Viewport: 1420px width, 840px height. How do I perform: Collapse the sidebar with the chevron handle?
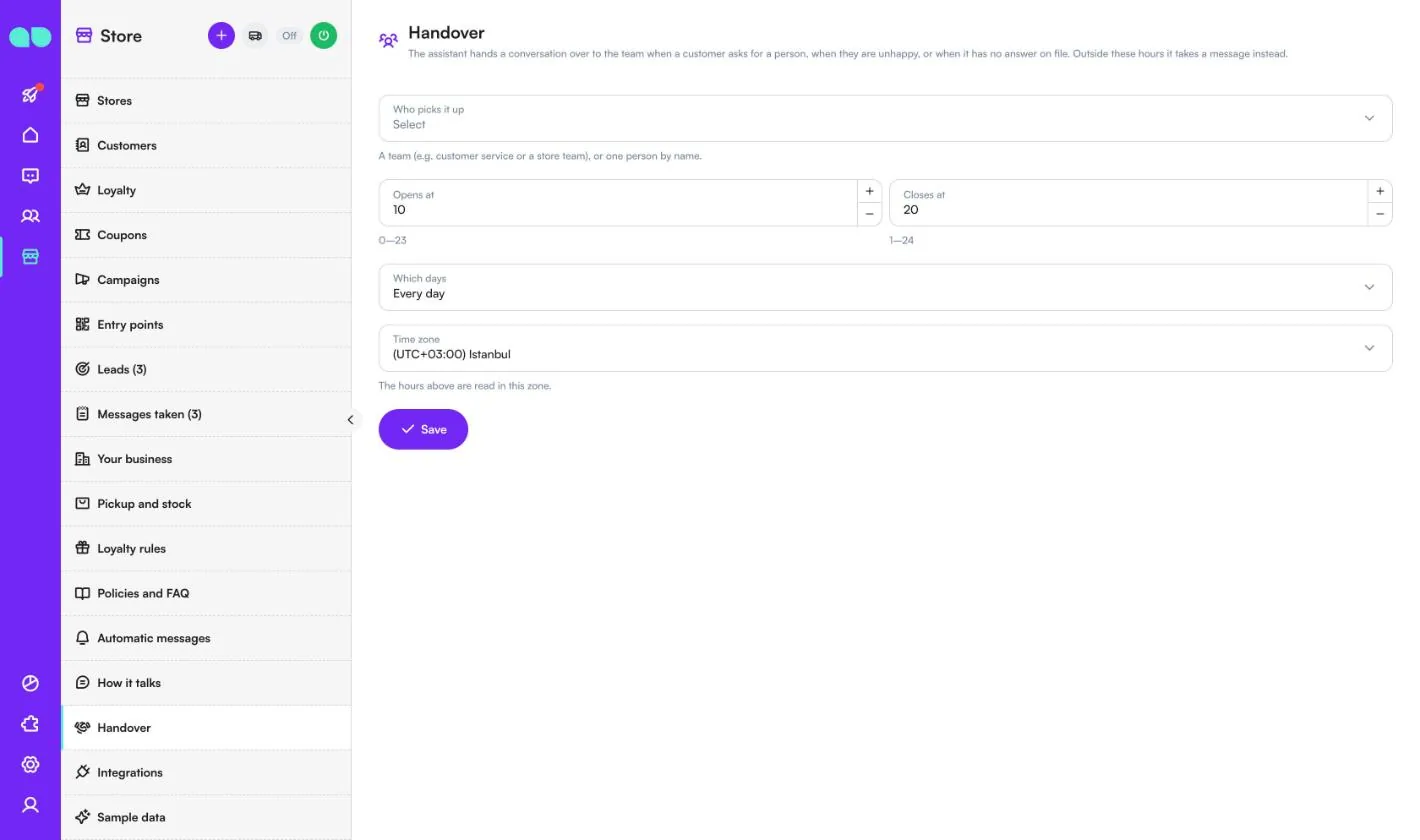(350, 420)
